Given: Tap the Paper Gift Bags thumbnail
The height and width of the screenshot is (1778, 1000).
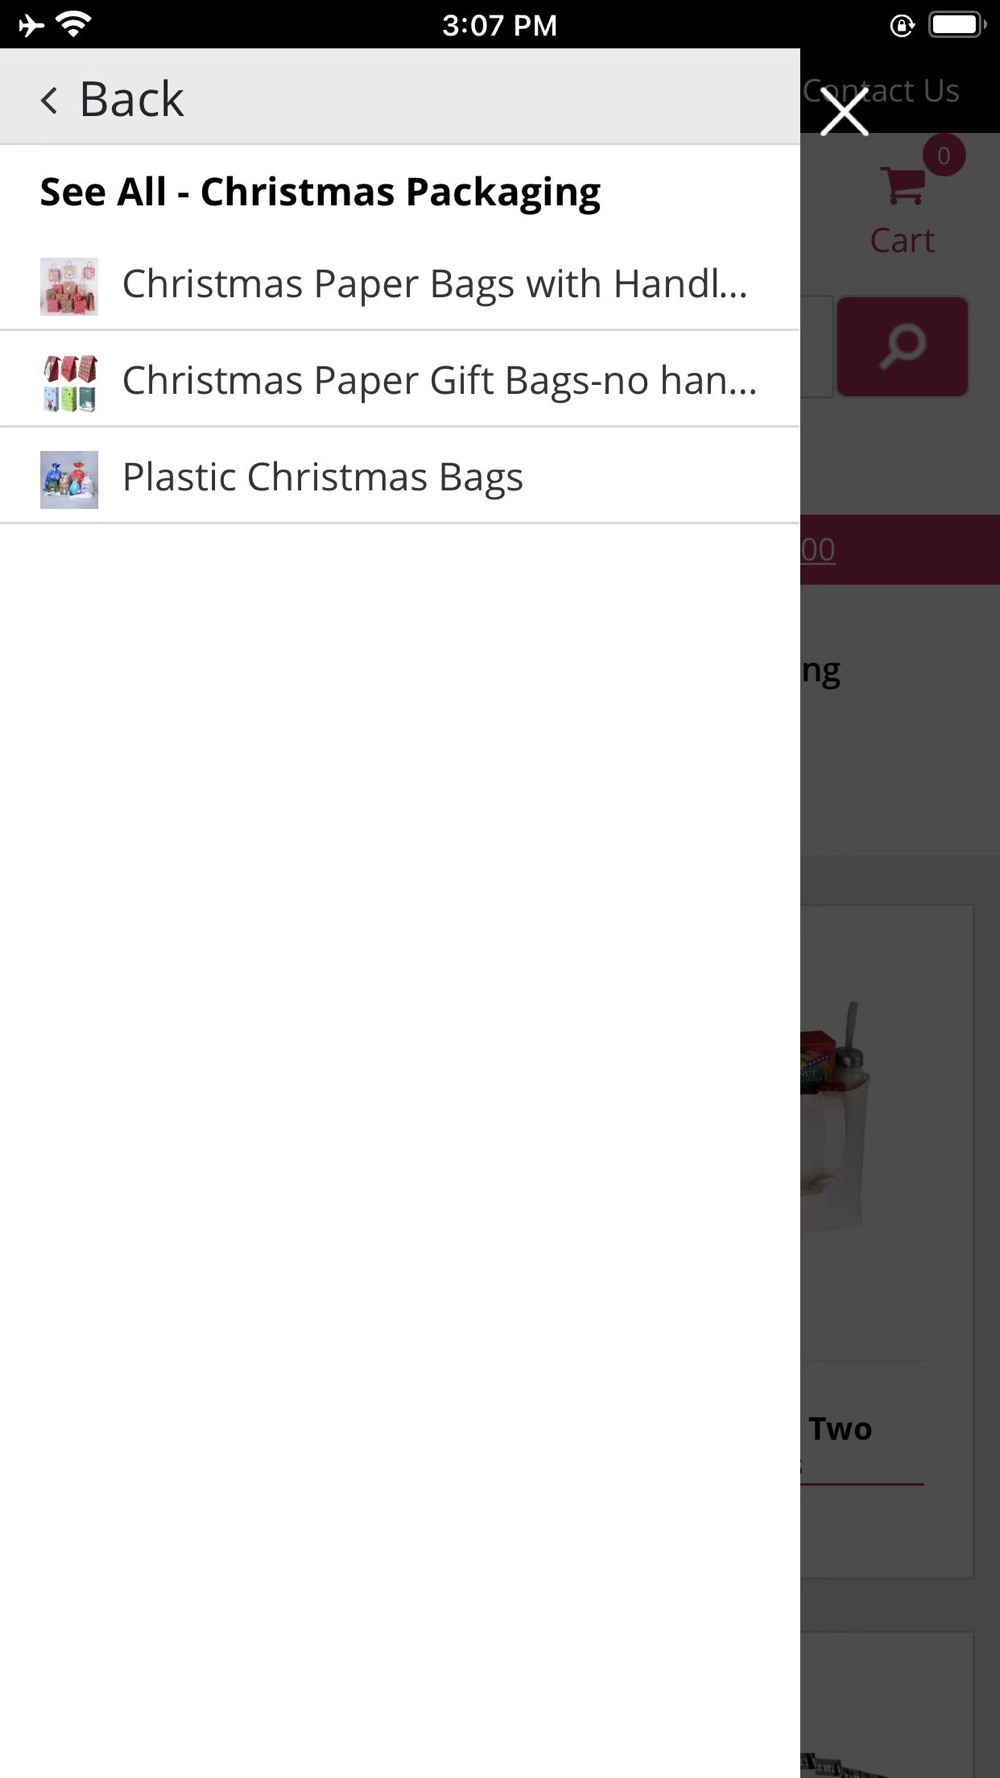Looking at the screenshot, I should tap(69, 383).
